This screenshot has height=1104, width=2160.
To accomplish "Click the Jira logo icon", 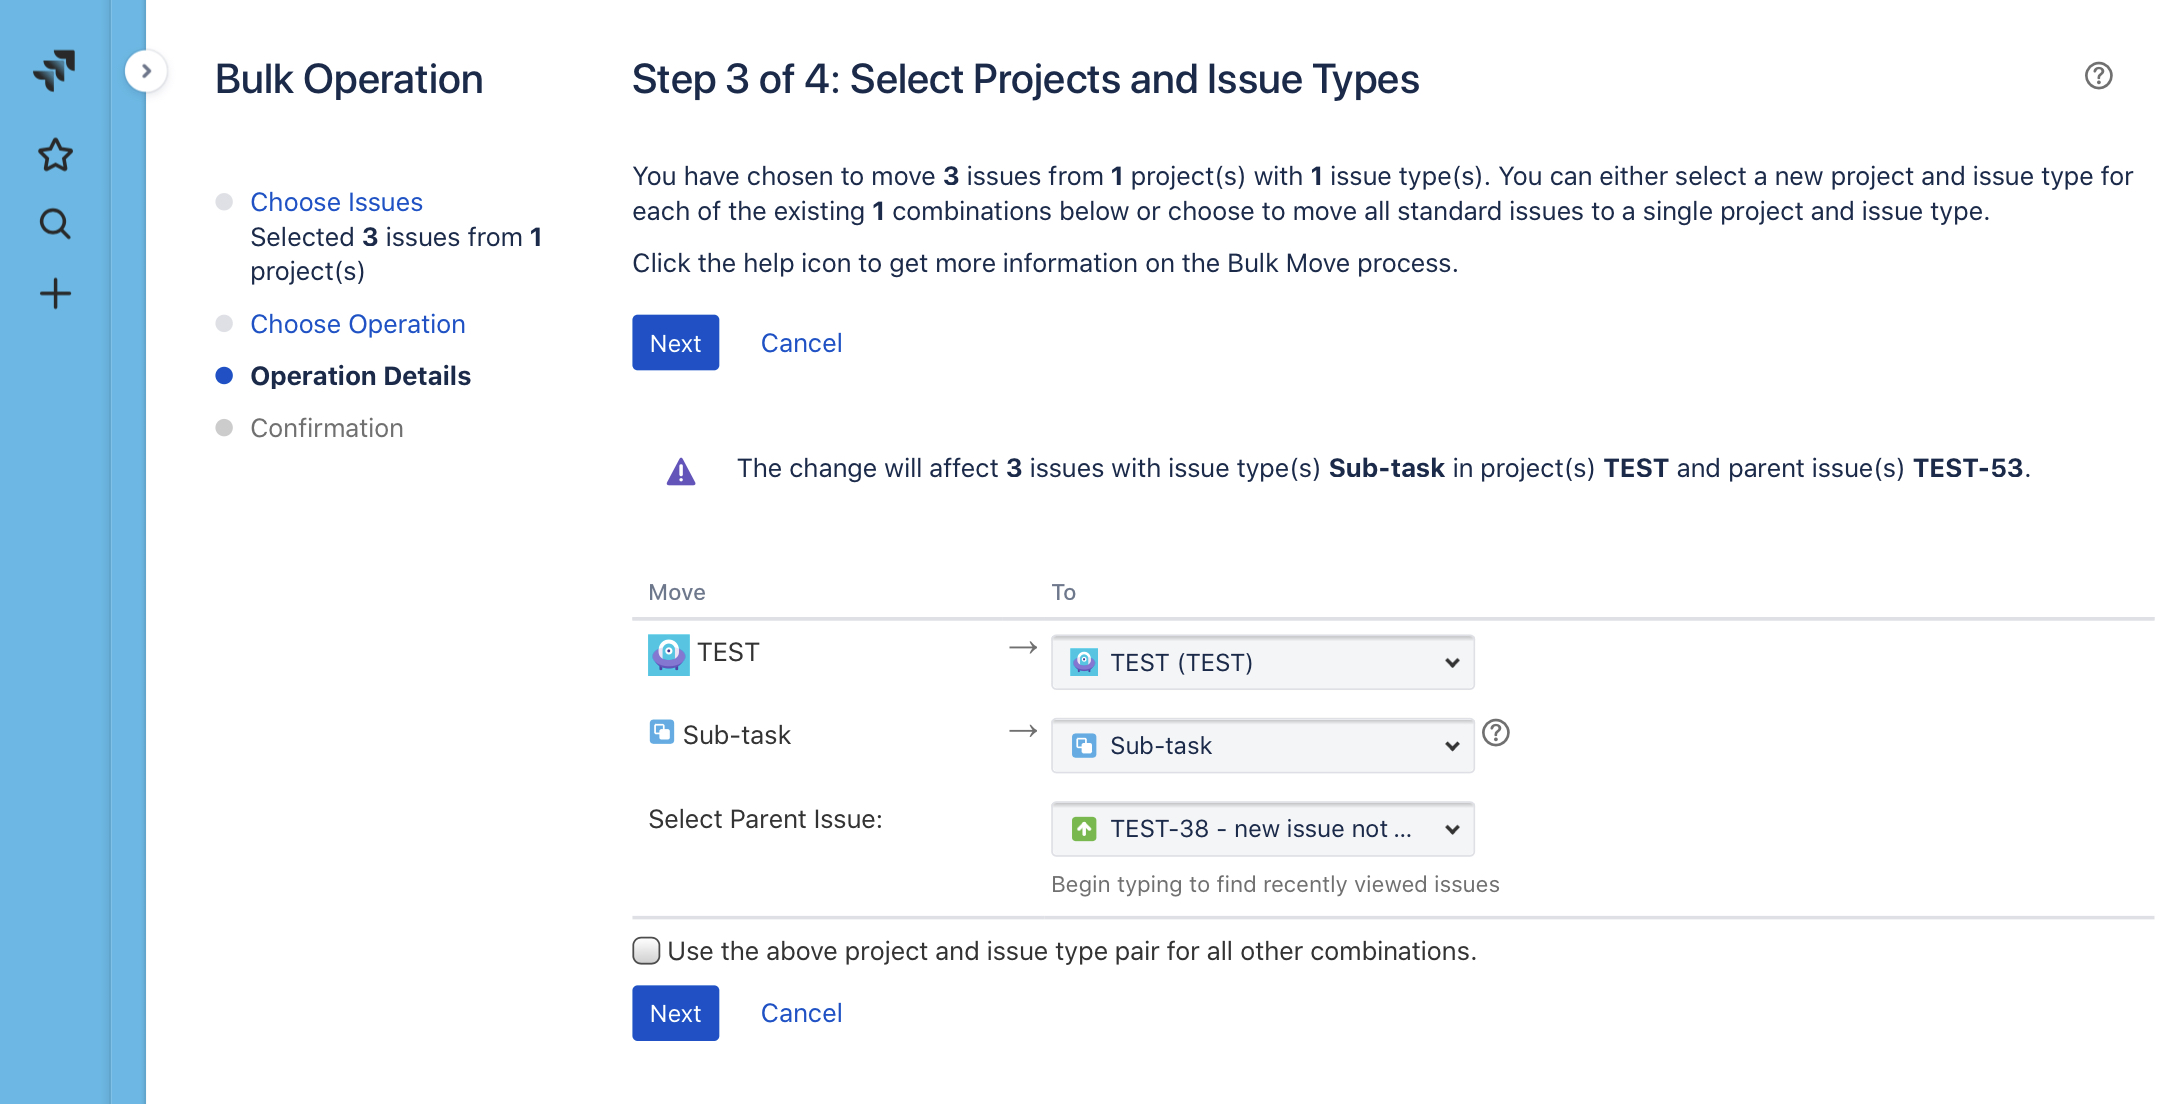I will point(55,70).
